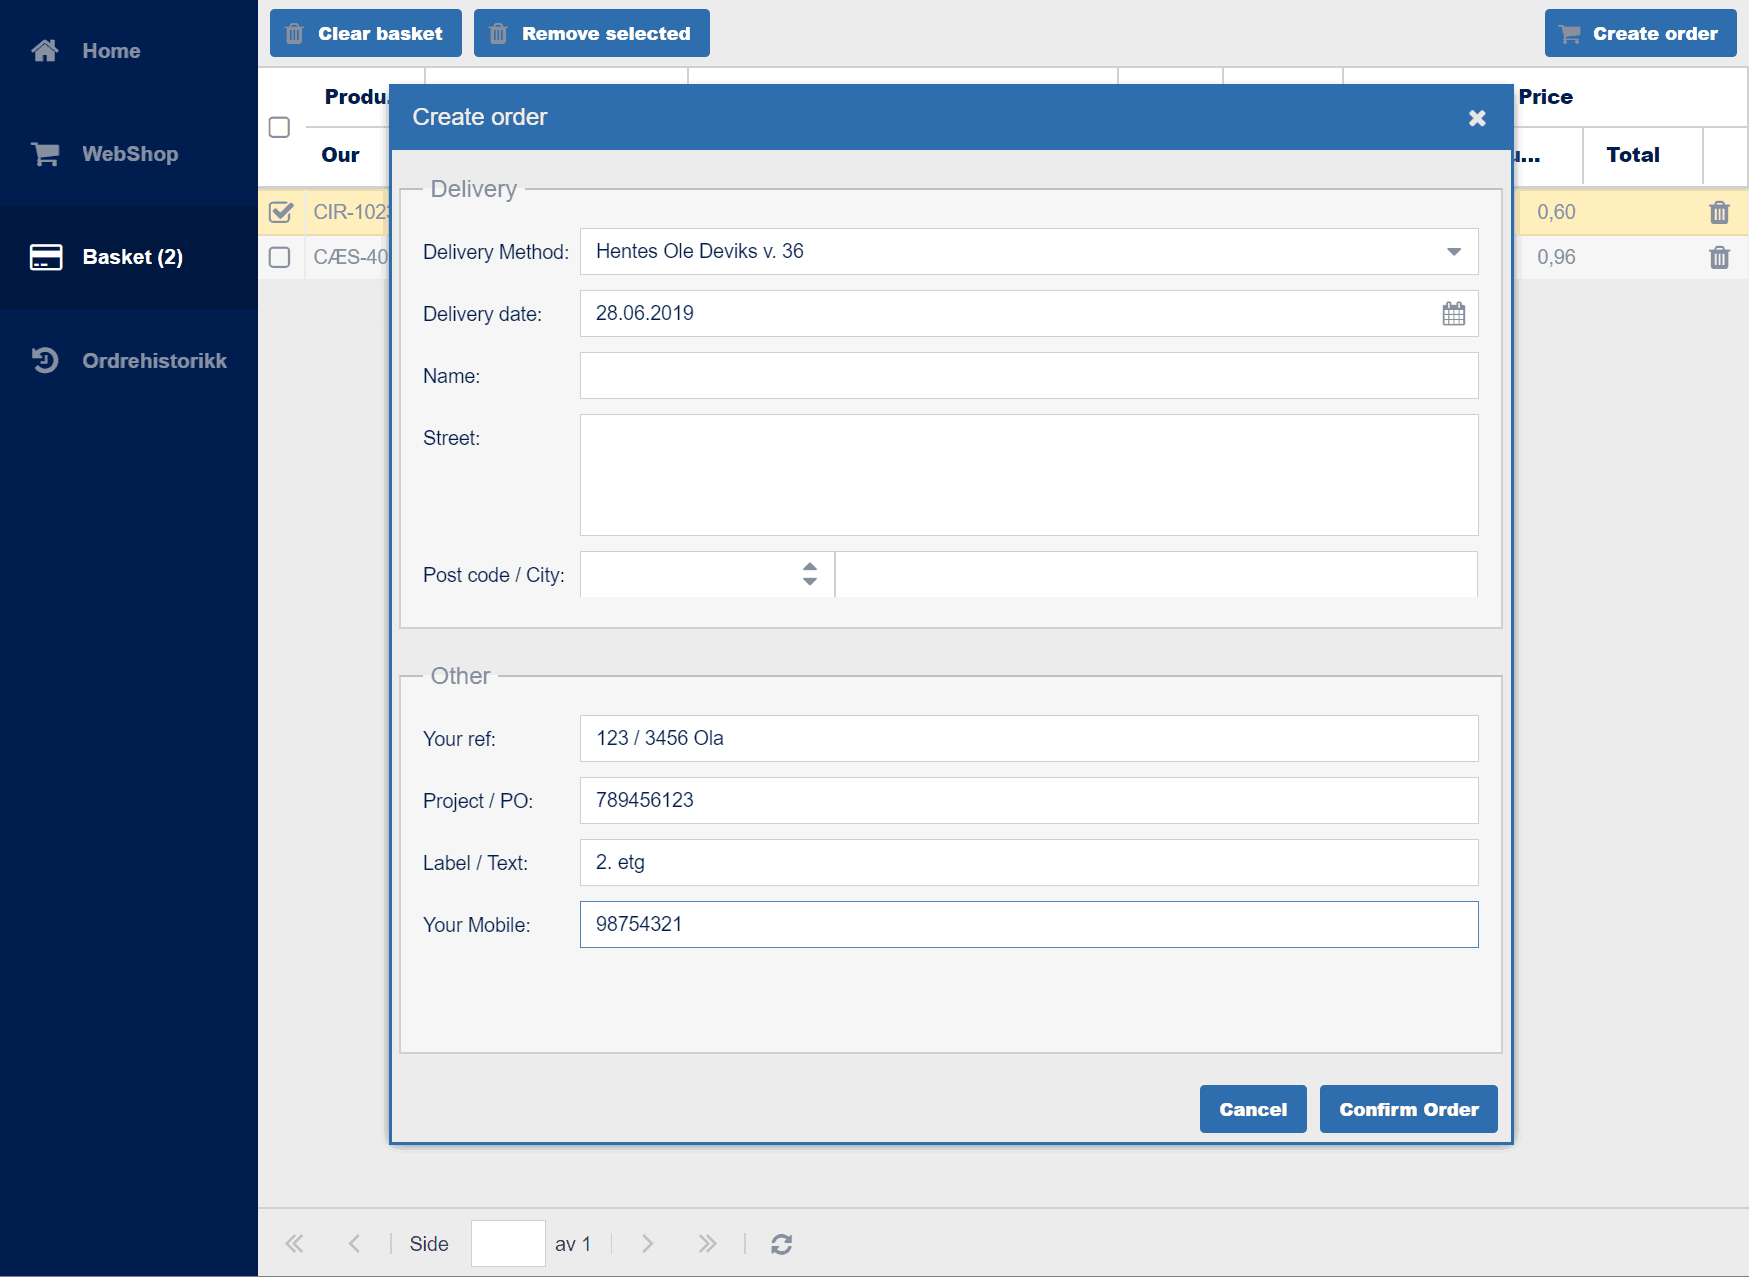Viewport: 1749px width, 1277px height.
Task: Go to the next page arrow
Action: click(x=647, y=1244)
